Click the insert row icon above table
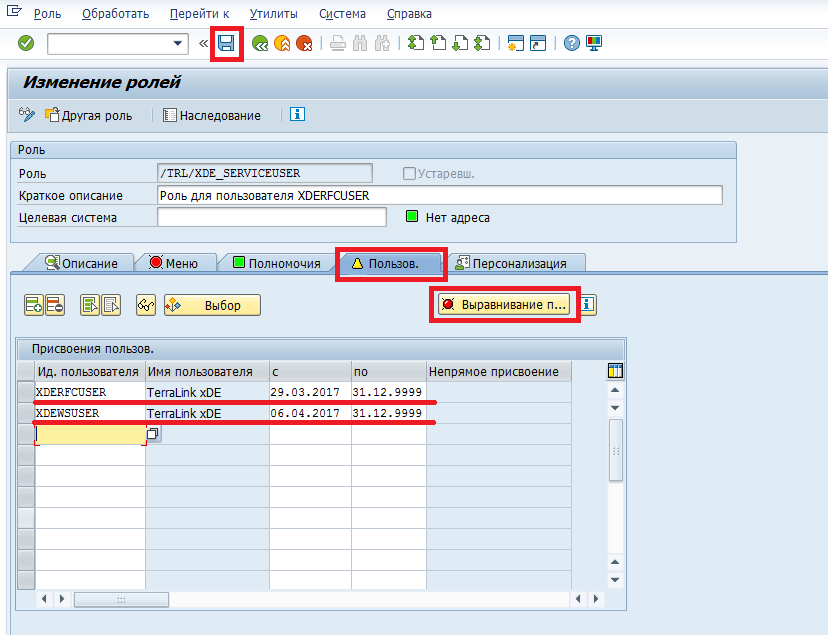828x635 pixels. [x=33, y=305]
